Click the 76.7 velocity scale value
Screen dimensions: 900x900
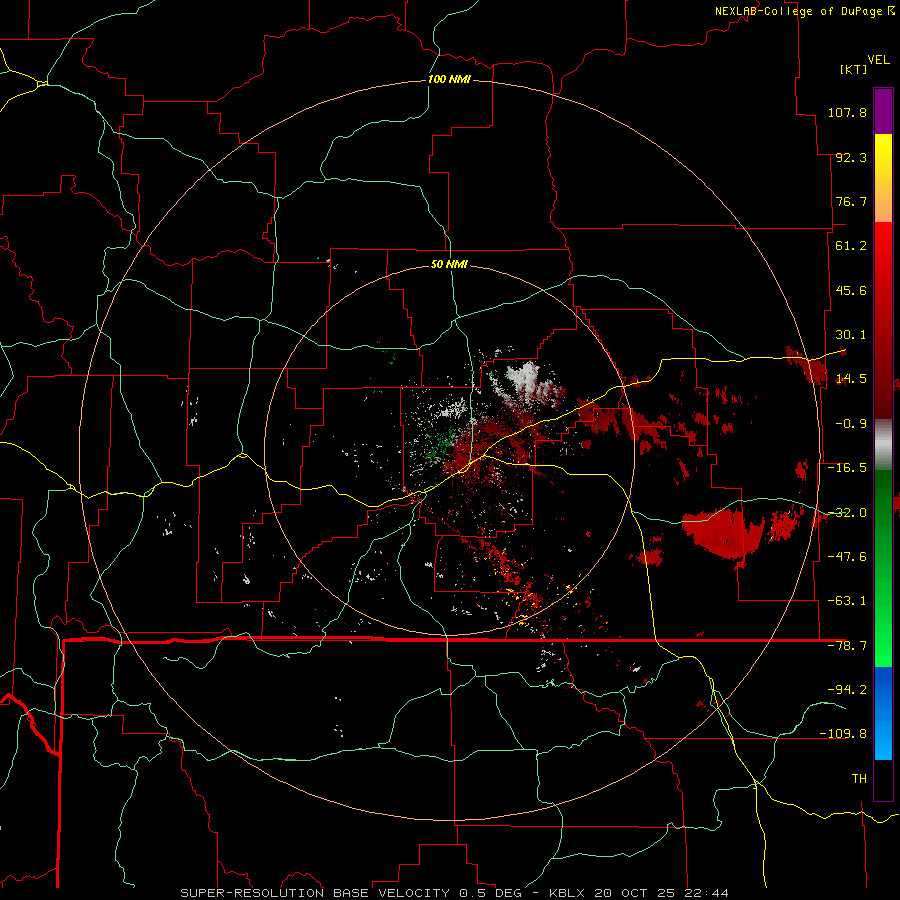851,201
